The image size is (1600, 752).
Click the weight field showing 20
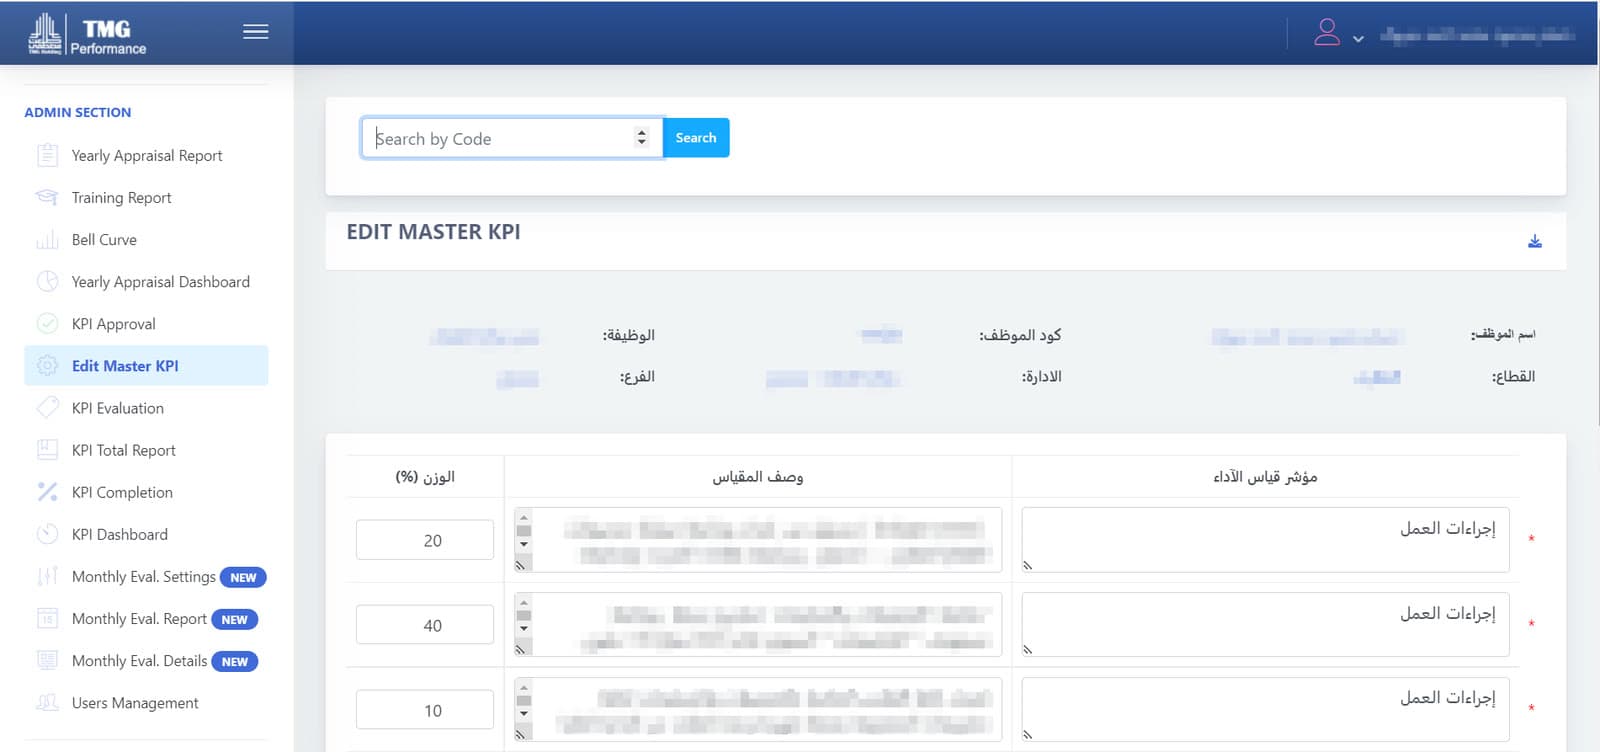point(425,540)
